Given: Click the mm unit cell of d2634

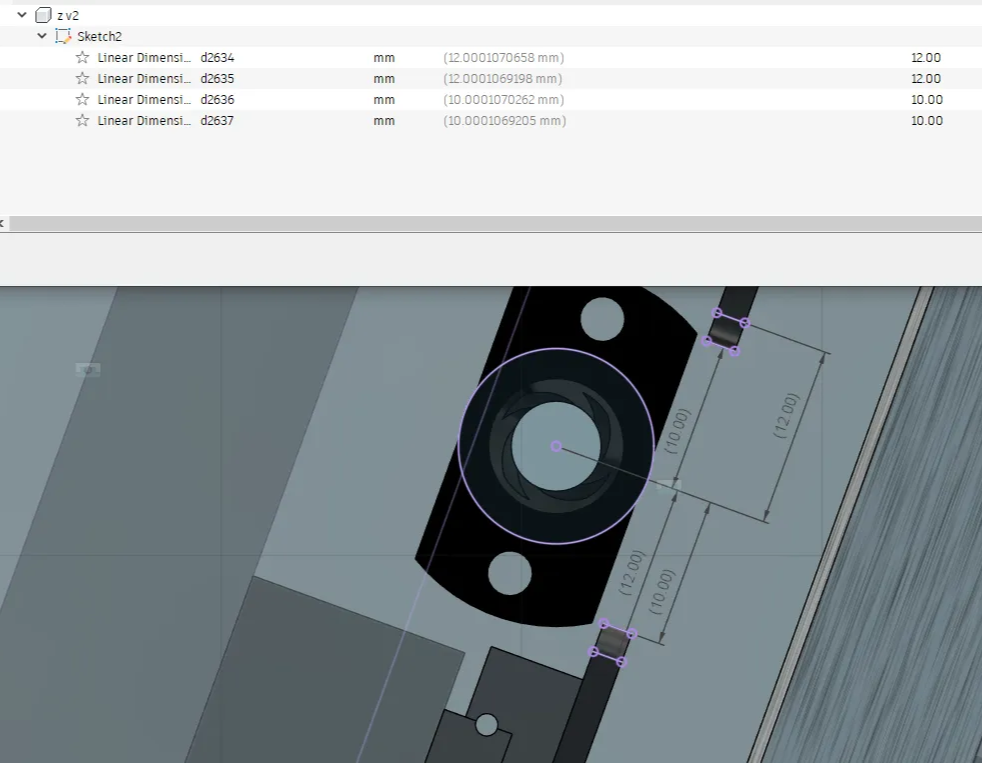Looking at the screenshot, I should [384, 58].
